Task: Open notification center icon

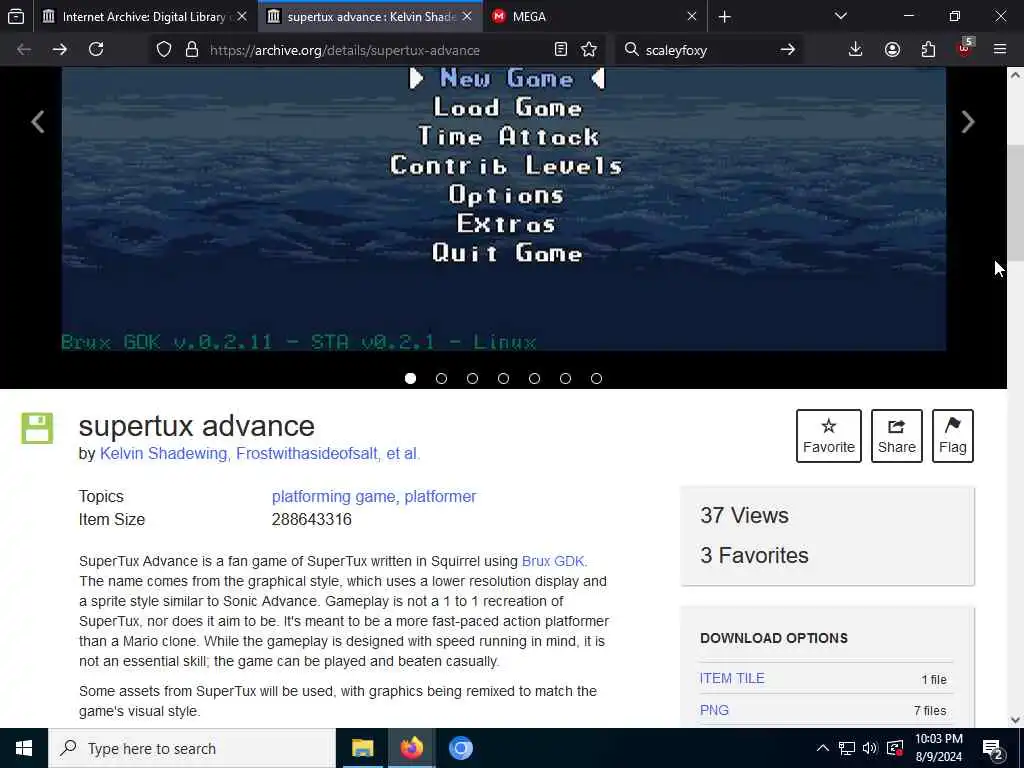Action: [993, 748]
